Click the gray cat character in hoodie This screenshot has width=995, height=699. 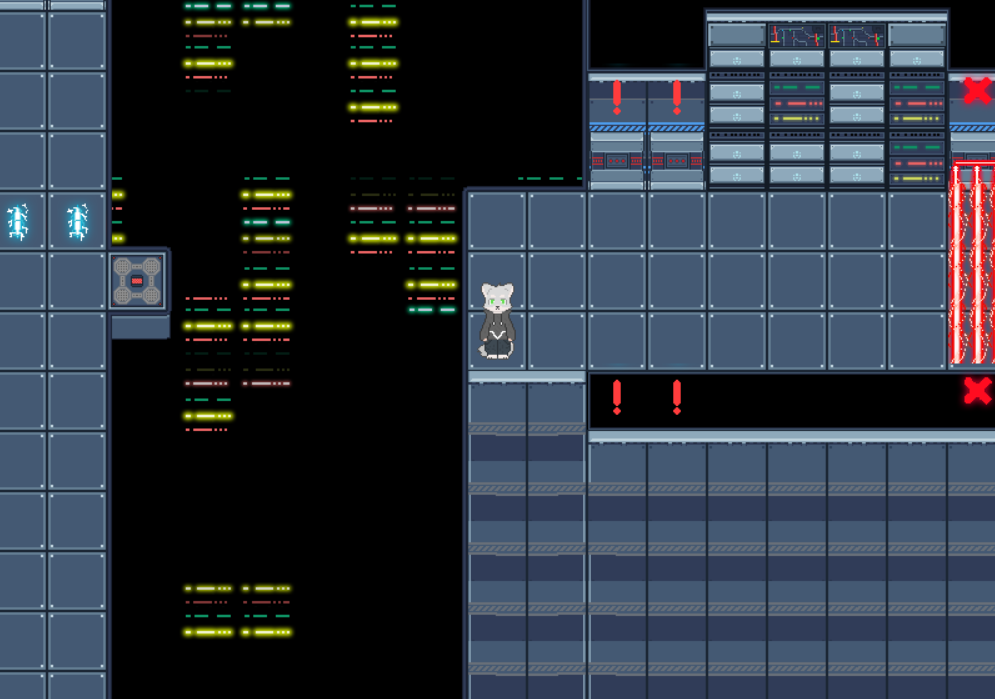pos(497,321)
